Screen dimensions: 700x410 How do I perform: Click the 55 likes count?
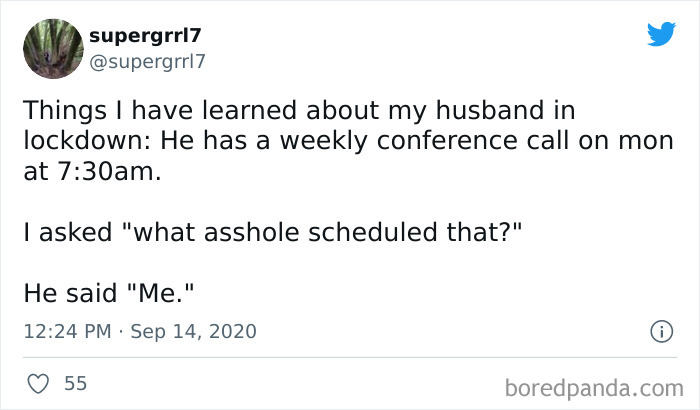(73, 384)
